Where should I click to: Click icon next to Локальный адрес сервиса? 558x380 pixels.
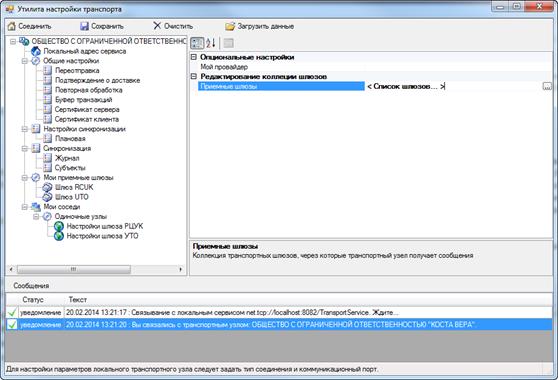pyautogui.click(x=36, y=51)
